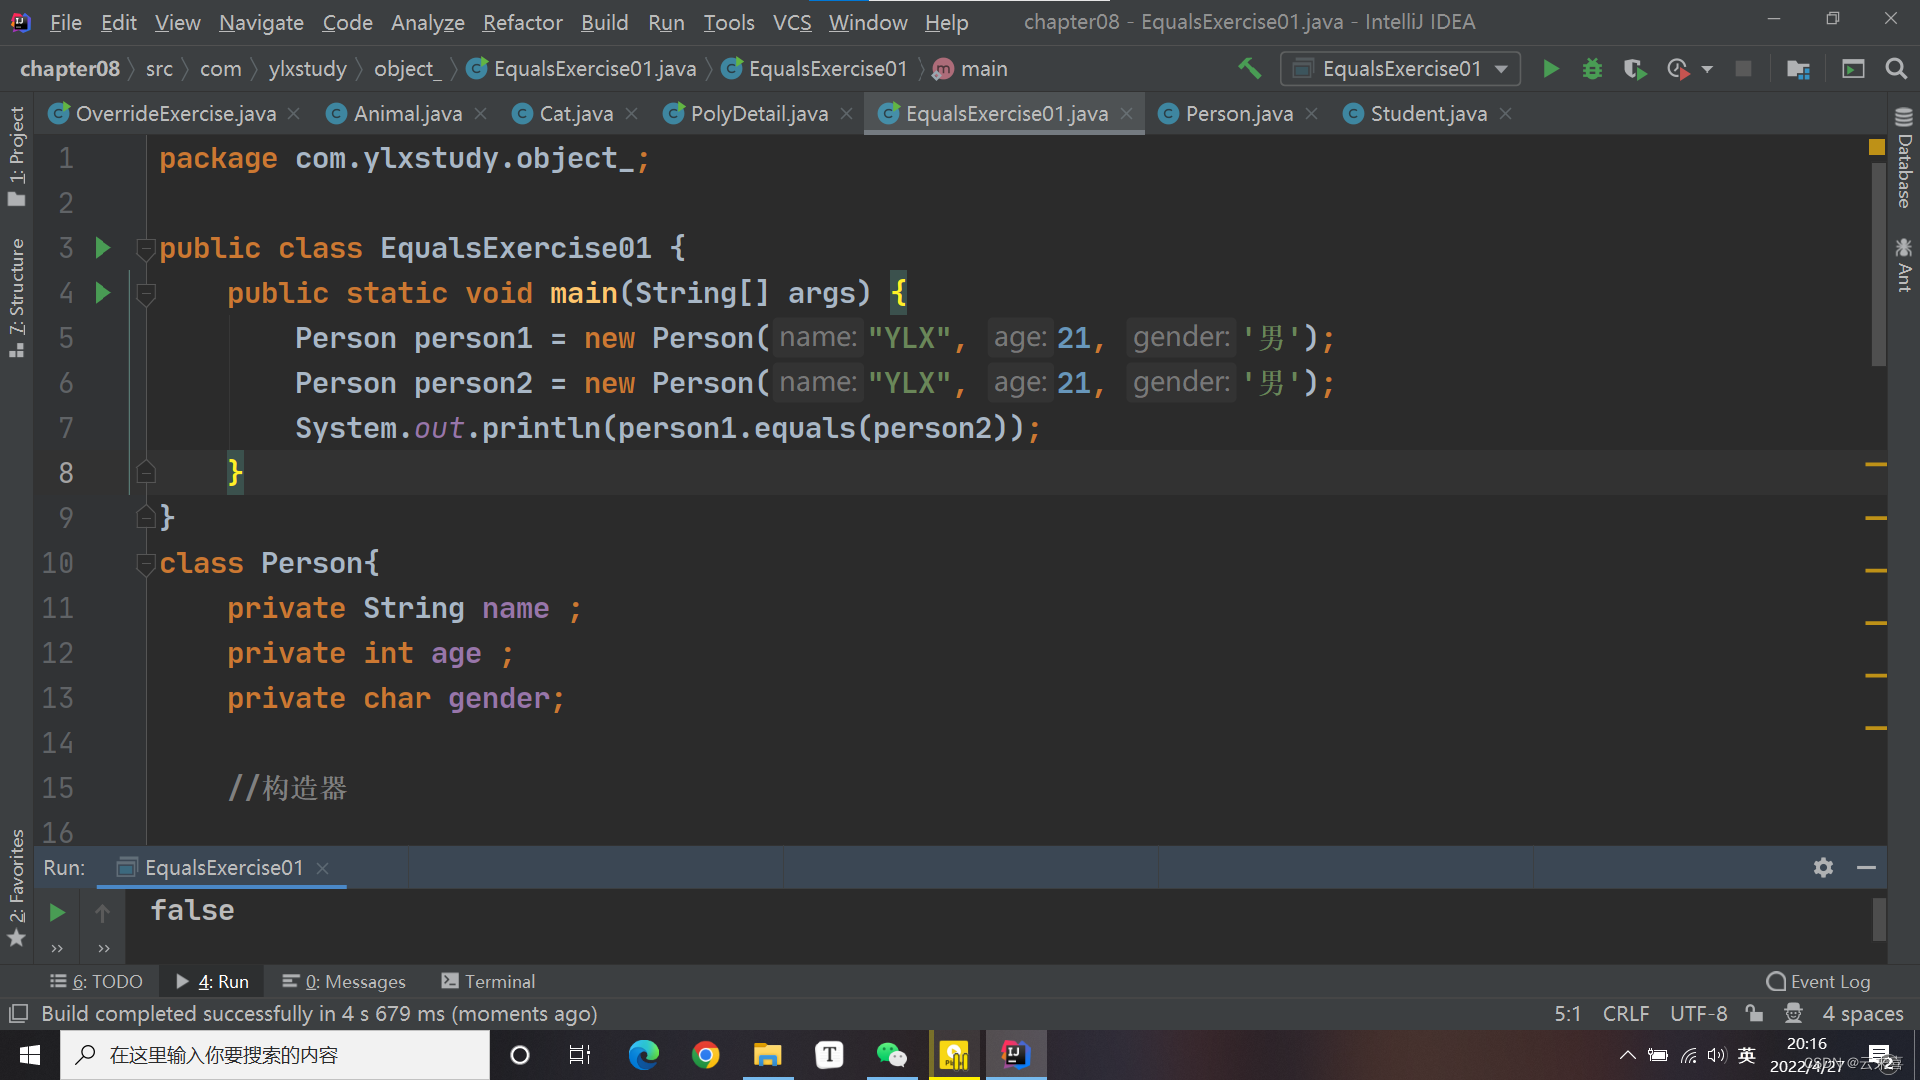Toggle read-only lock icon in status bar

[x=1754, y=1014]
